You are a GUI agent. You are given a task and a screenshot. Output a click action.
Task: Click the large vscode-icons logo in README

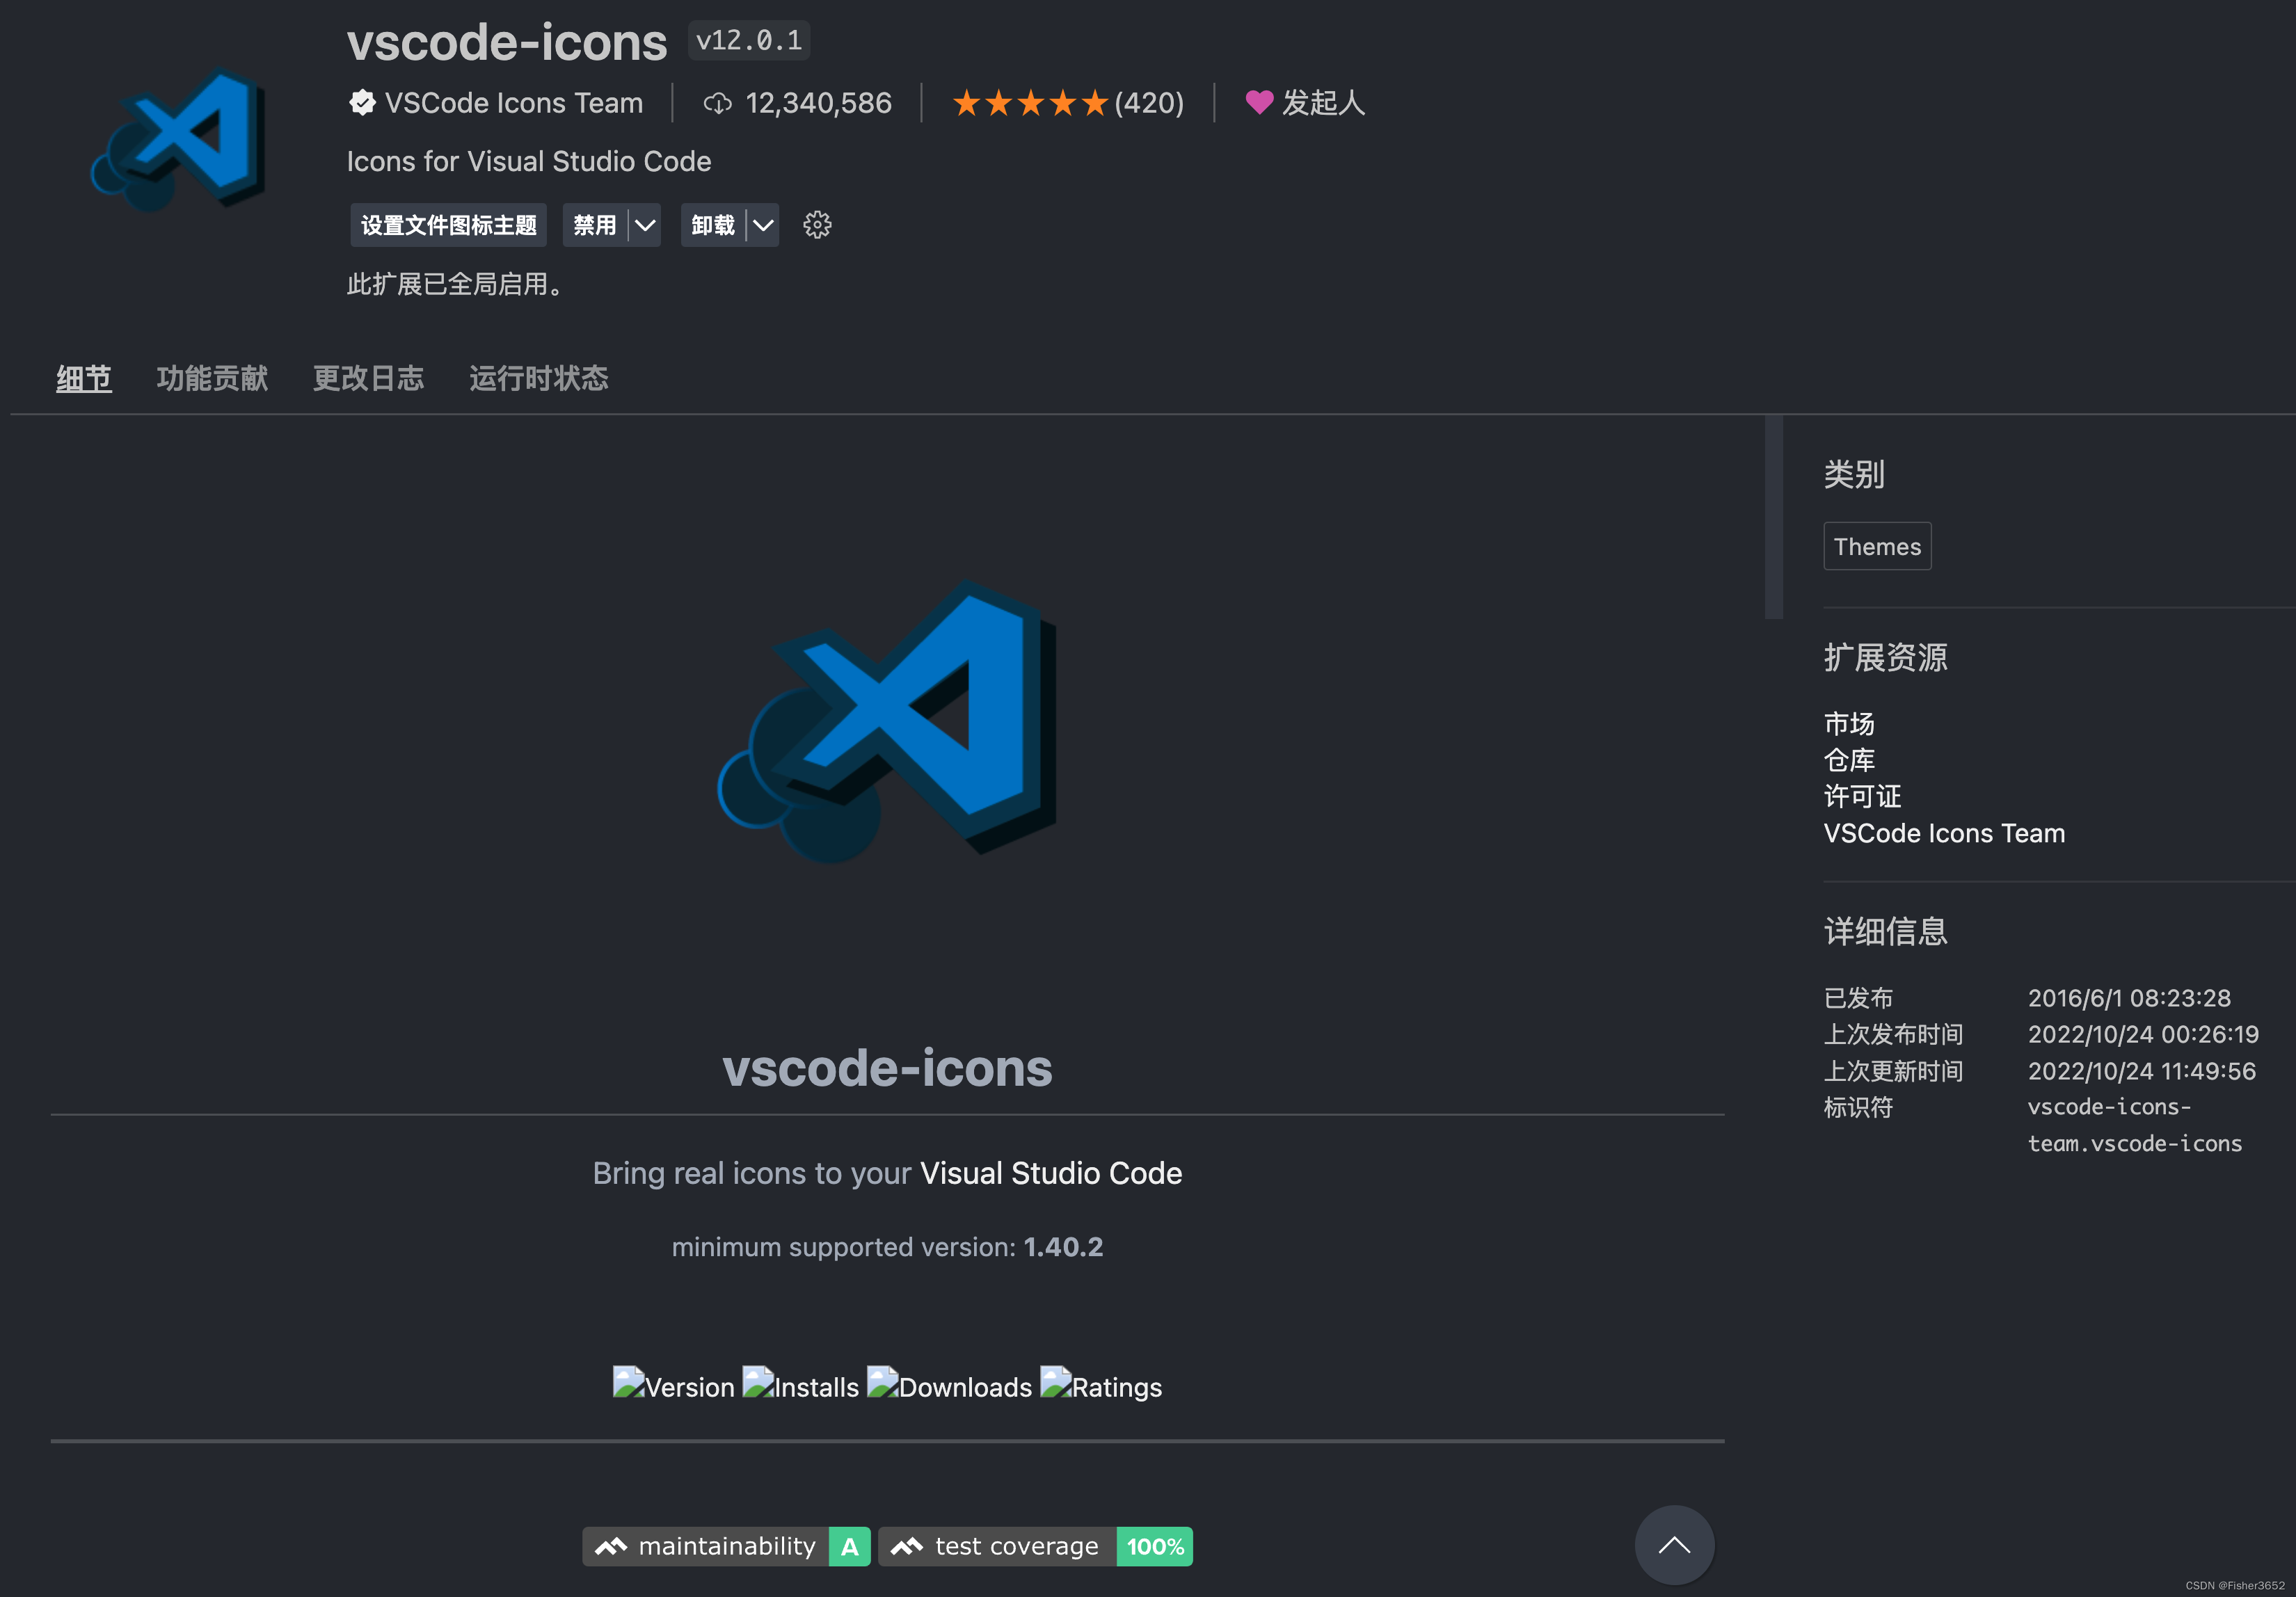pos(888,722)
